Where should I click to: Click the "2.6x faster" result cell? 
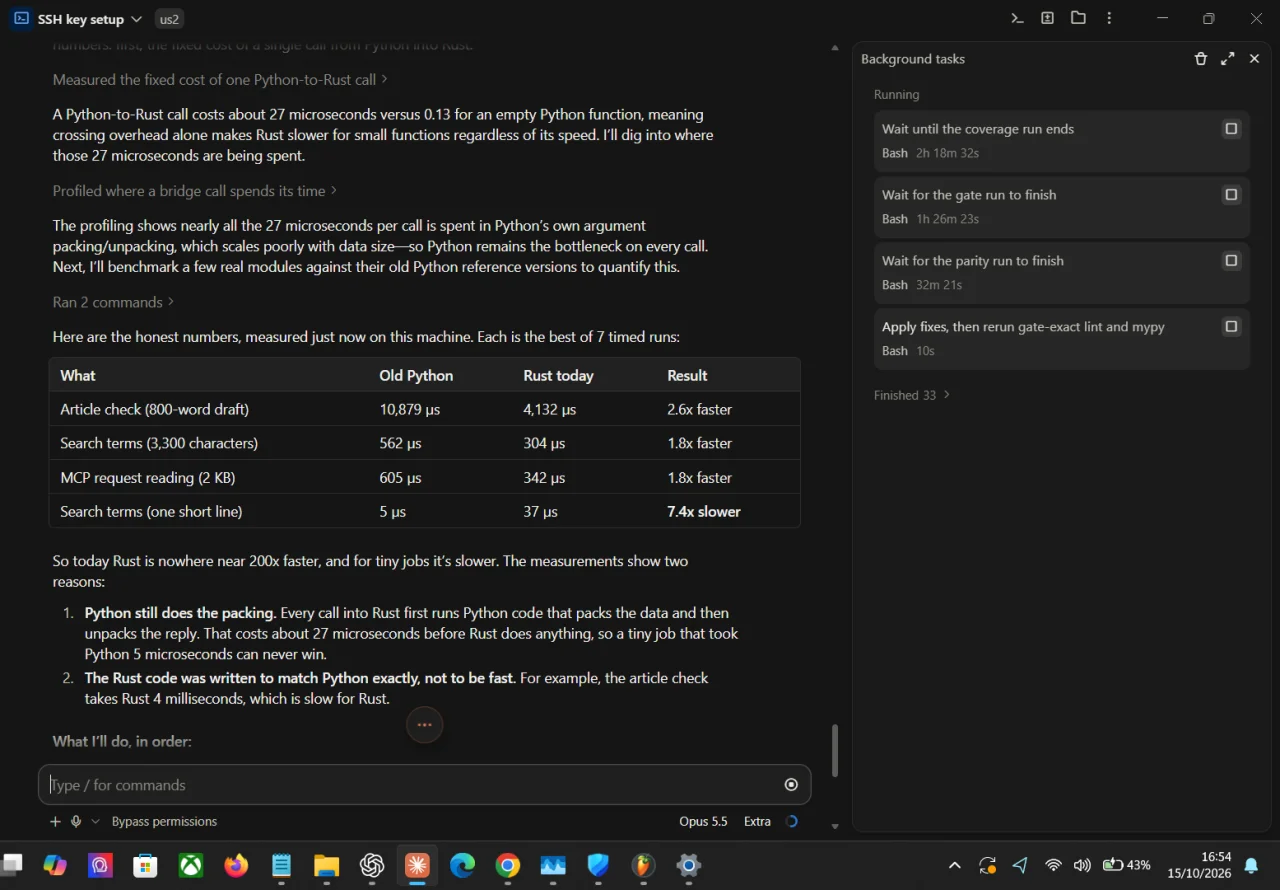699,409
